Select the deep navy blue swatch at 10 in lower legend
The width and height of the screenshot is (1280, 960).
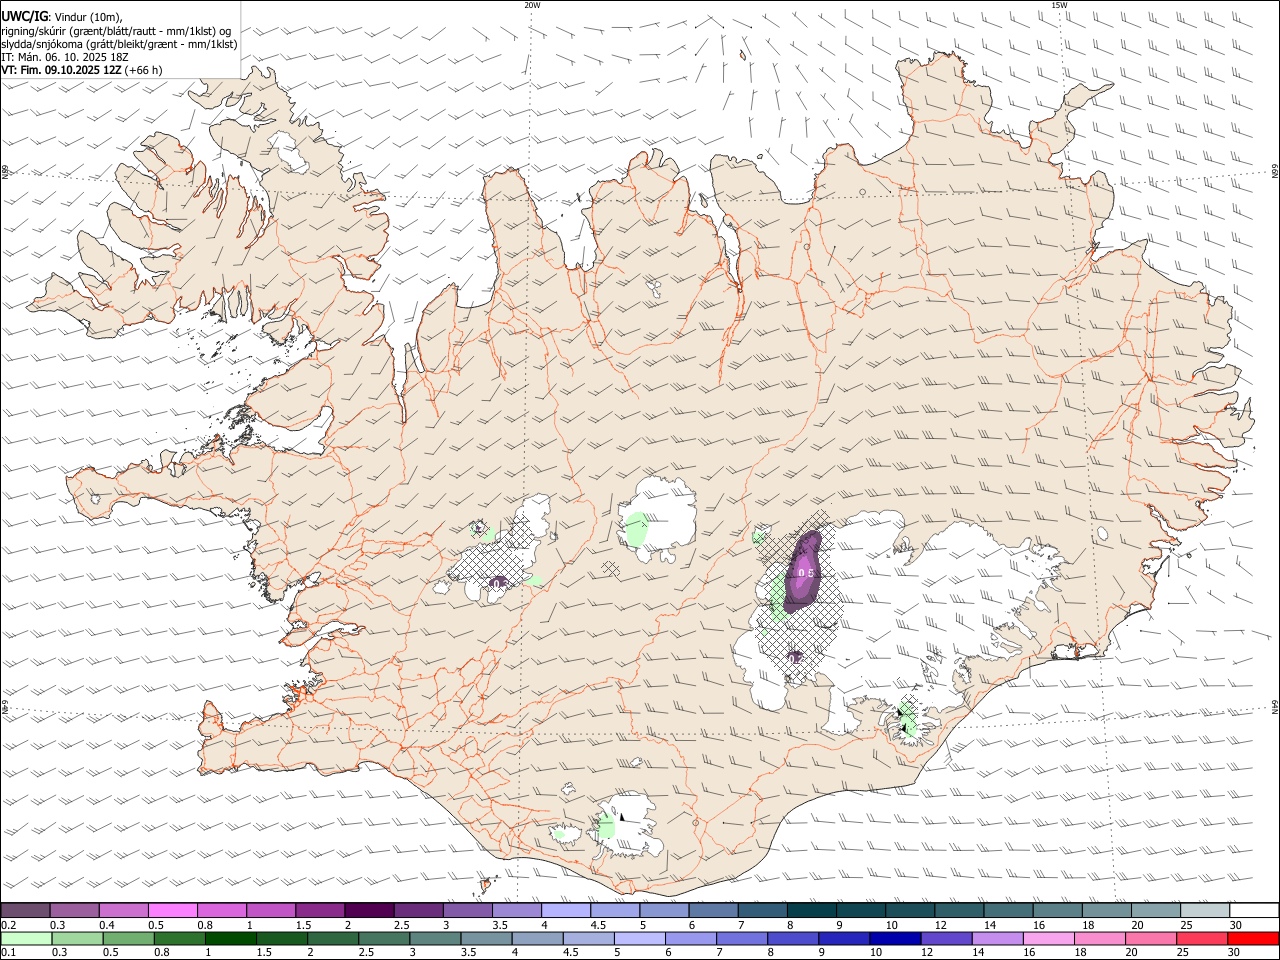(895, 938)
